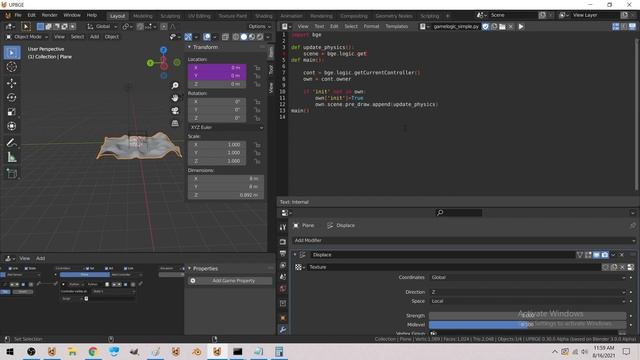Image resolution: width=640 pixels, height=360 pixels.
Task: Open the Tool properties tab in the Properties editor
Action: (283, 227)
